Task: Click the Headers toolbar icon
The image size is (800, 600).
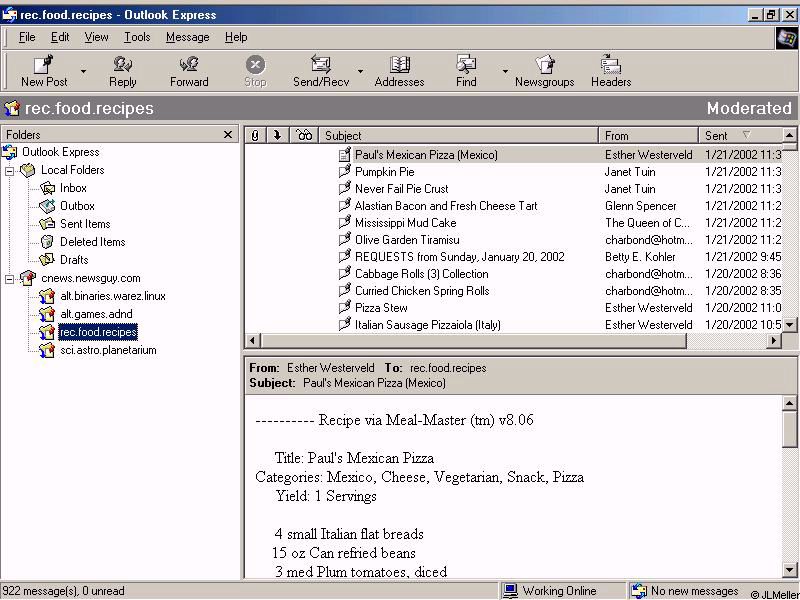Action: pos(610,65)
